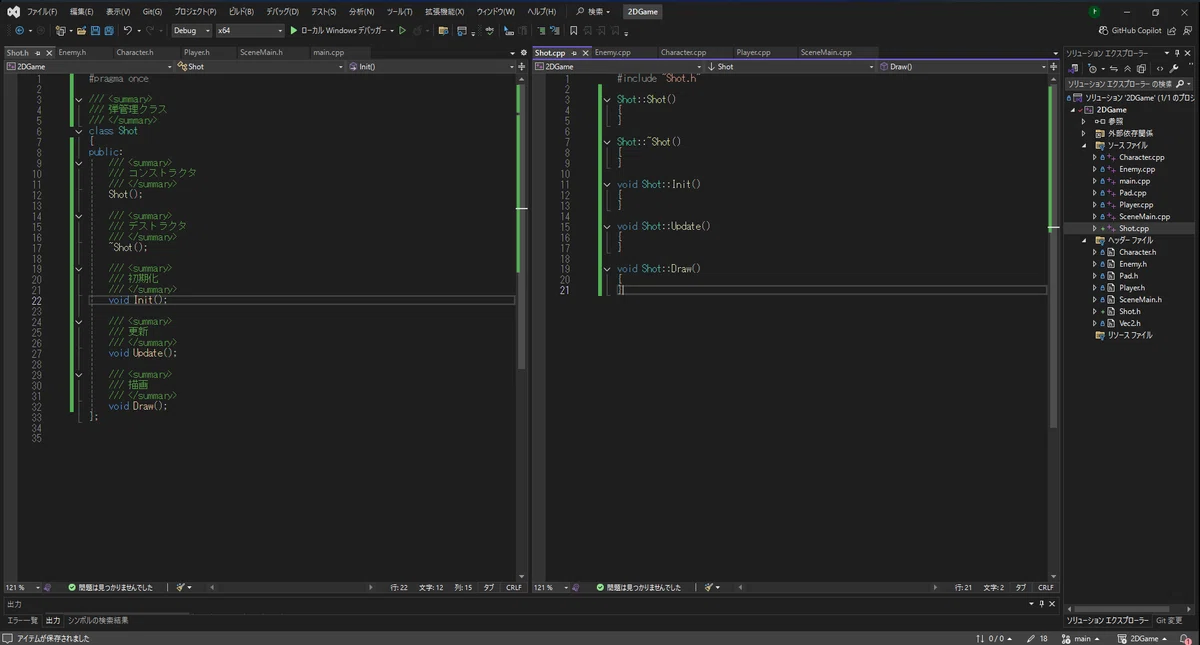Select Character.cpp in Solution Explorer
The width and height of the screenshot is (1200, 645).
point(1141,157)
